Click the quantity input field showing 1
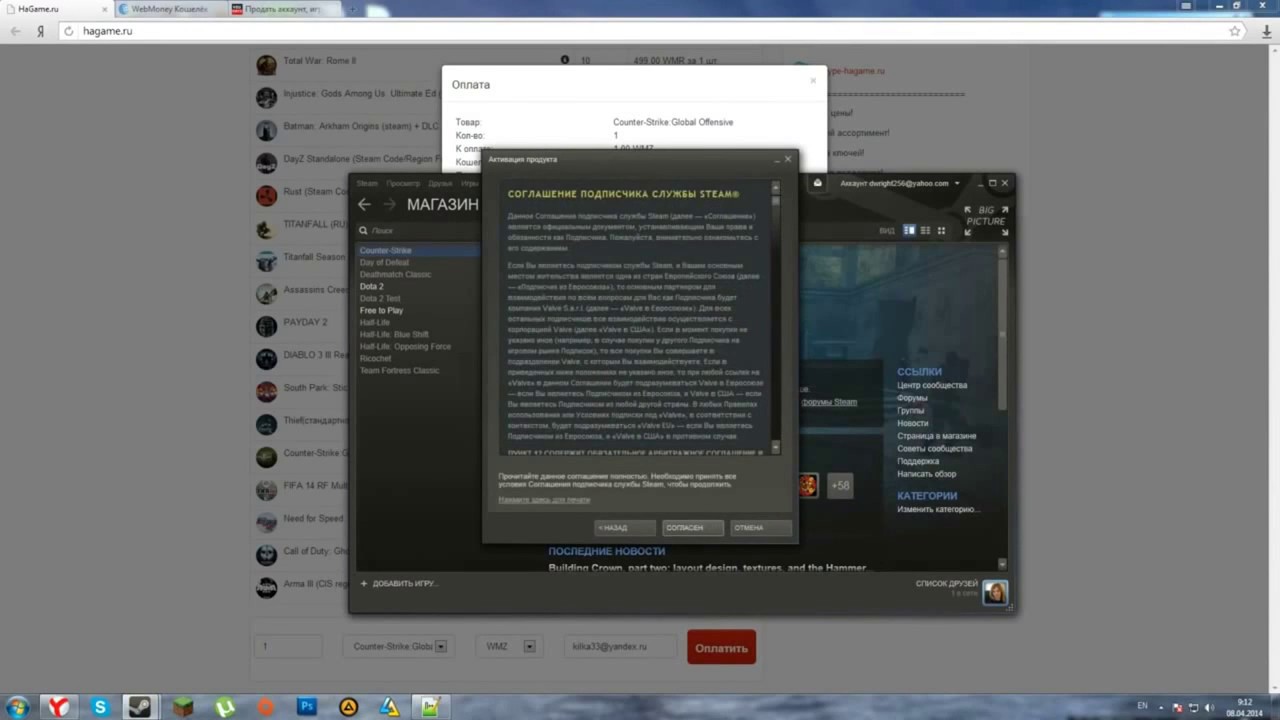The image size is (1280, 720). point(288,646)
